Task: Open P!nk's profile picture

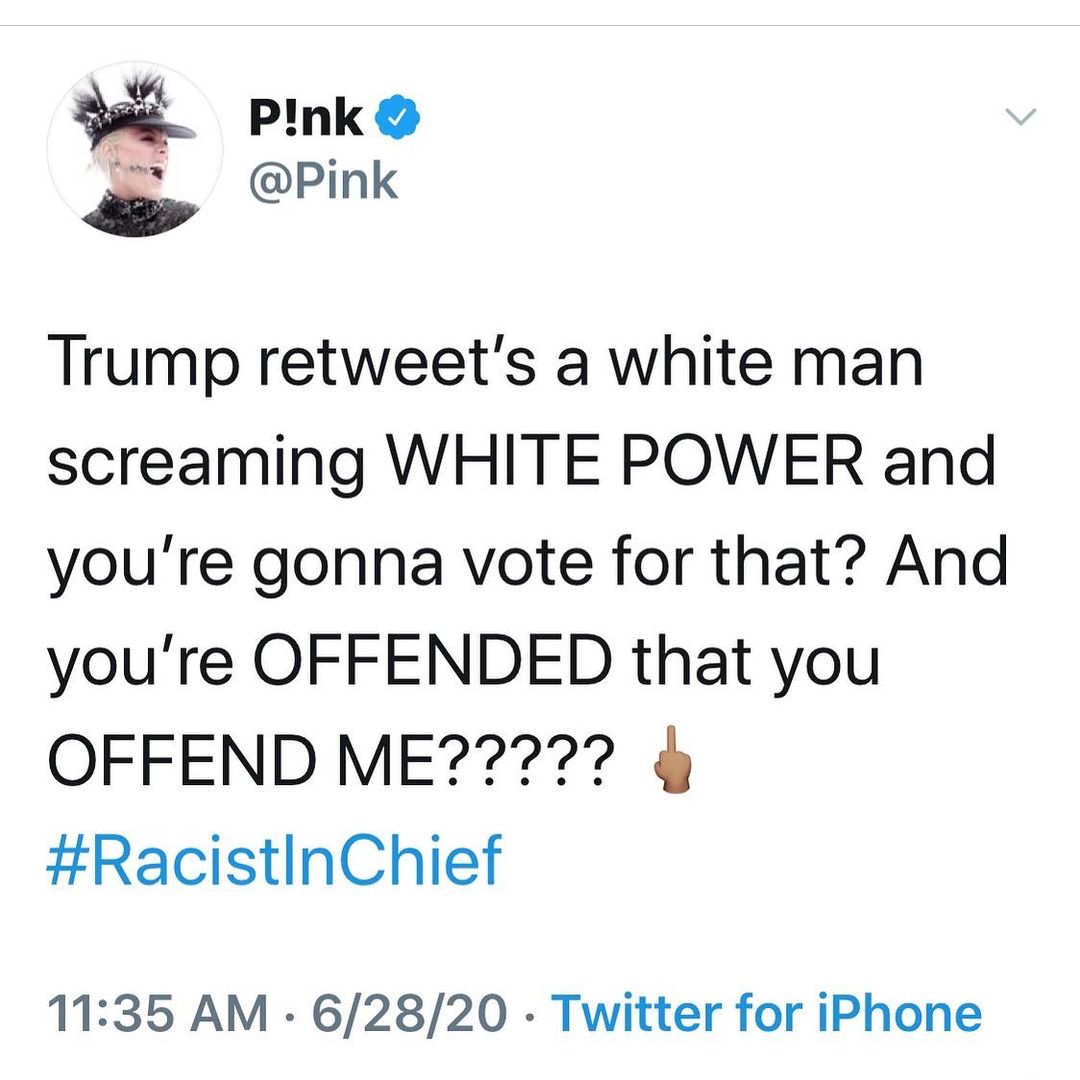Action: pyautogui.click(x=135, y=151)
